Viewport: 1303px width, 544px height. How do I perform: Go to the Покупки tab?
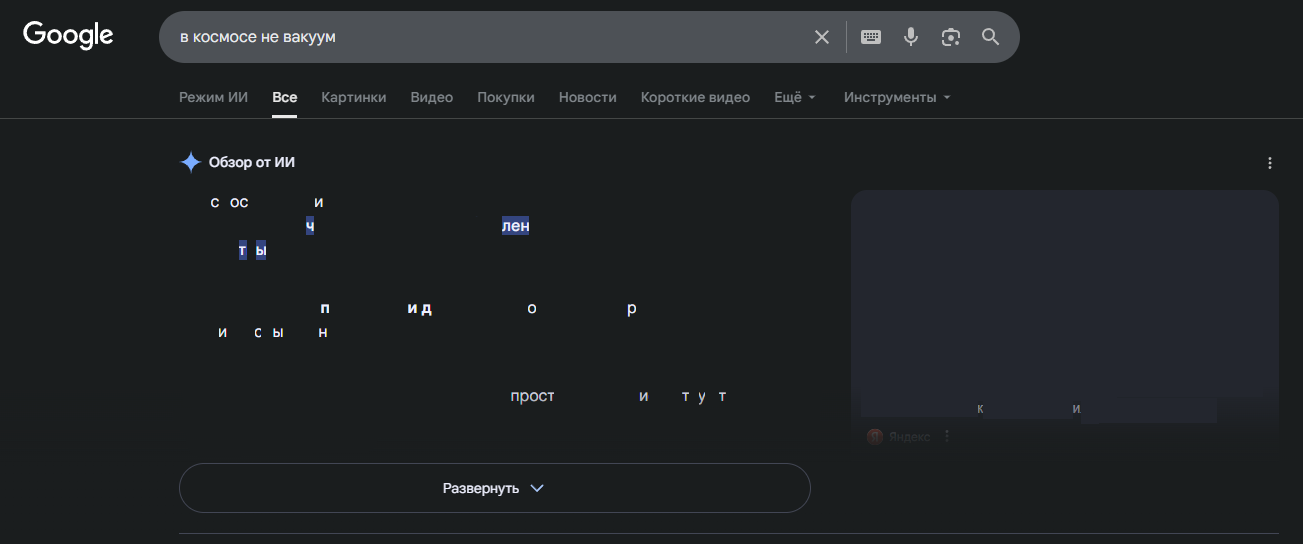coord(505,97)
